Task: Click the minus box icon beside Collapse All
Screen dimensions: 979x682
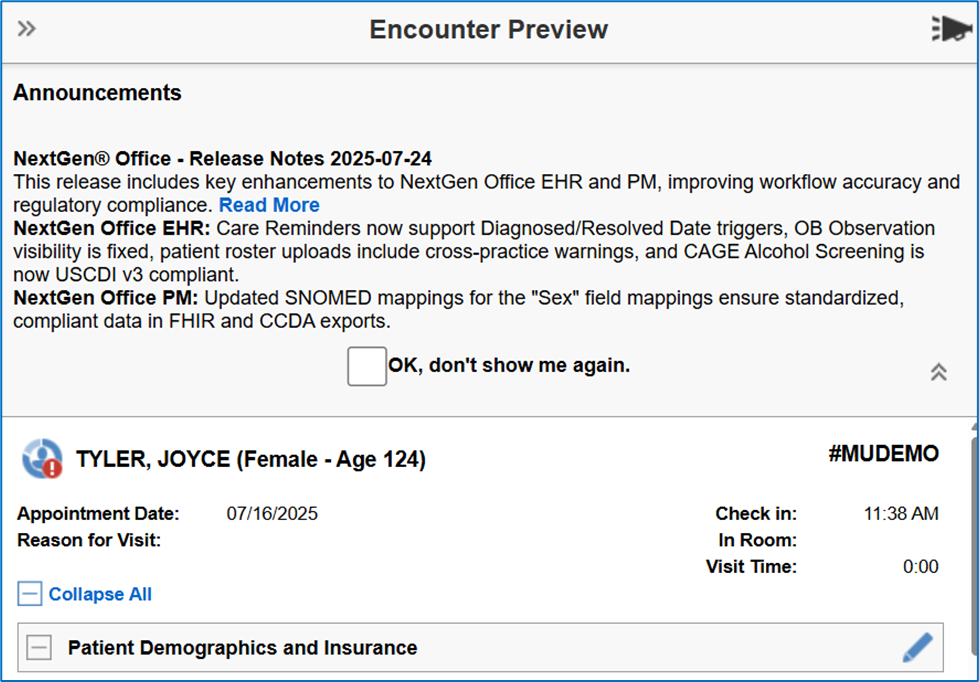Action: point(30,594)
